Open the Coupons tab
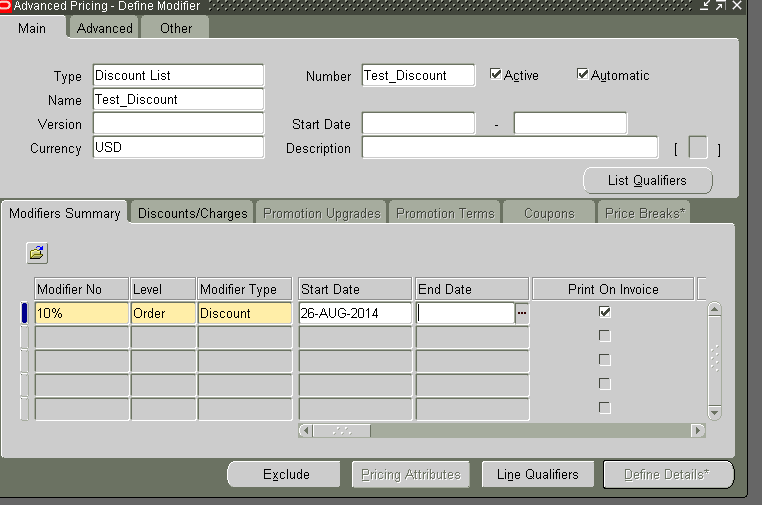762x505 pixels. (549, 213)
